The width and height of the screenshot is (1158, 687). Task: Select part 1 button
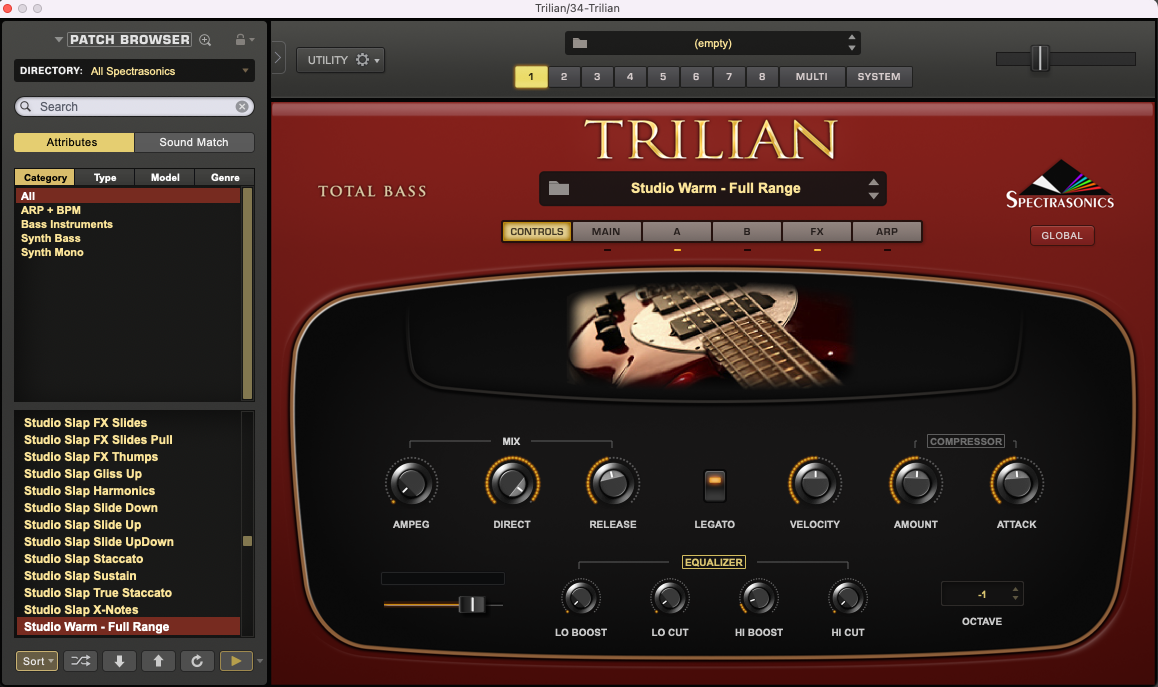coord(531,77)
